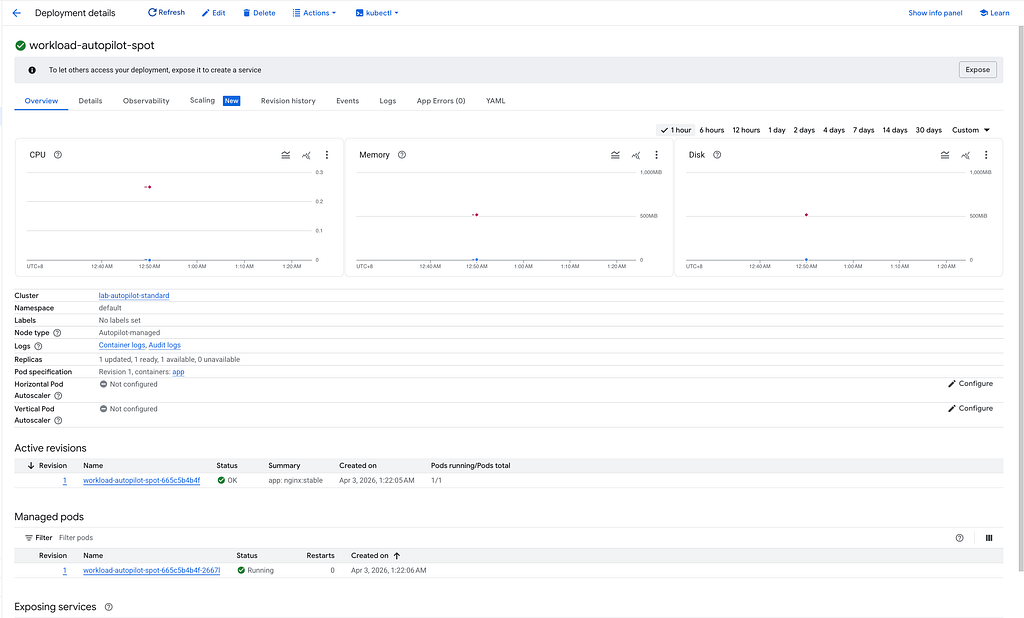
Task: Switch to the YAML tab
Action: click(x=496, y=101)
